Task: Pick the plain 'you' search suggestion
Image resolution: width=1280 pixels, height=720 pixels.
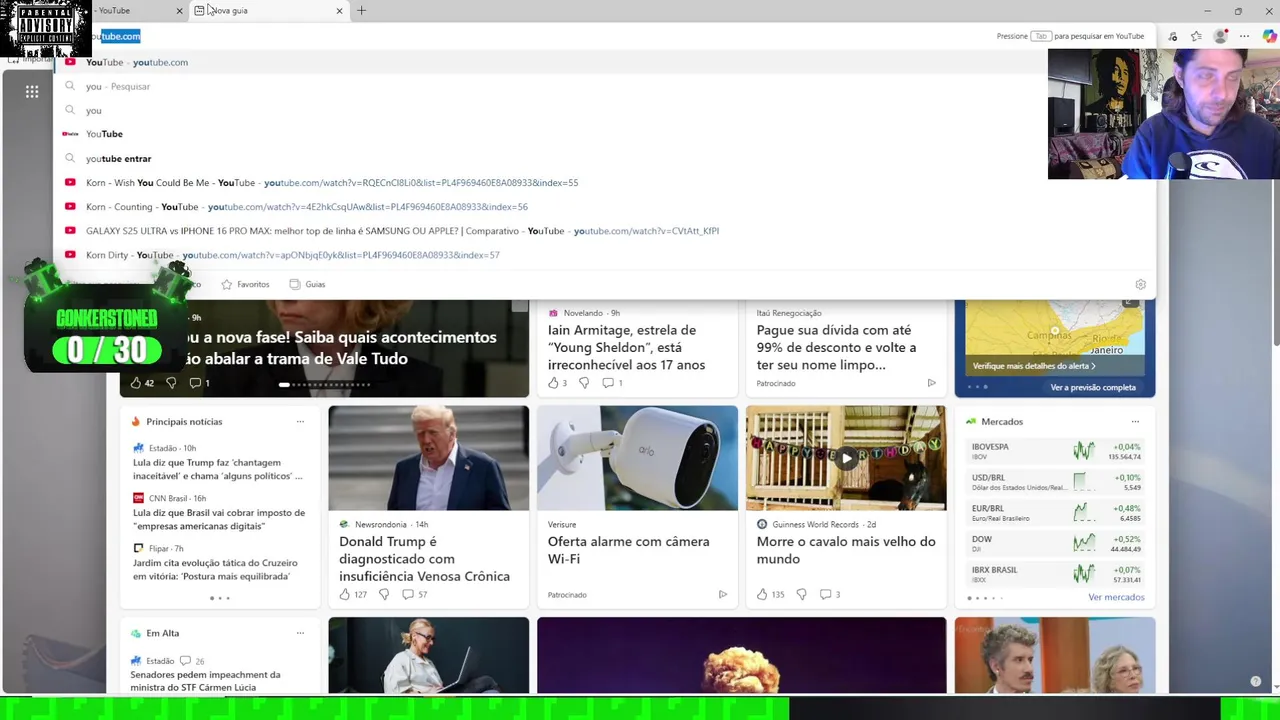Action: pyautogui.click(x=604, y=110)
